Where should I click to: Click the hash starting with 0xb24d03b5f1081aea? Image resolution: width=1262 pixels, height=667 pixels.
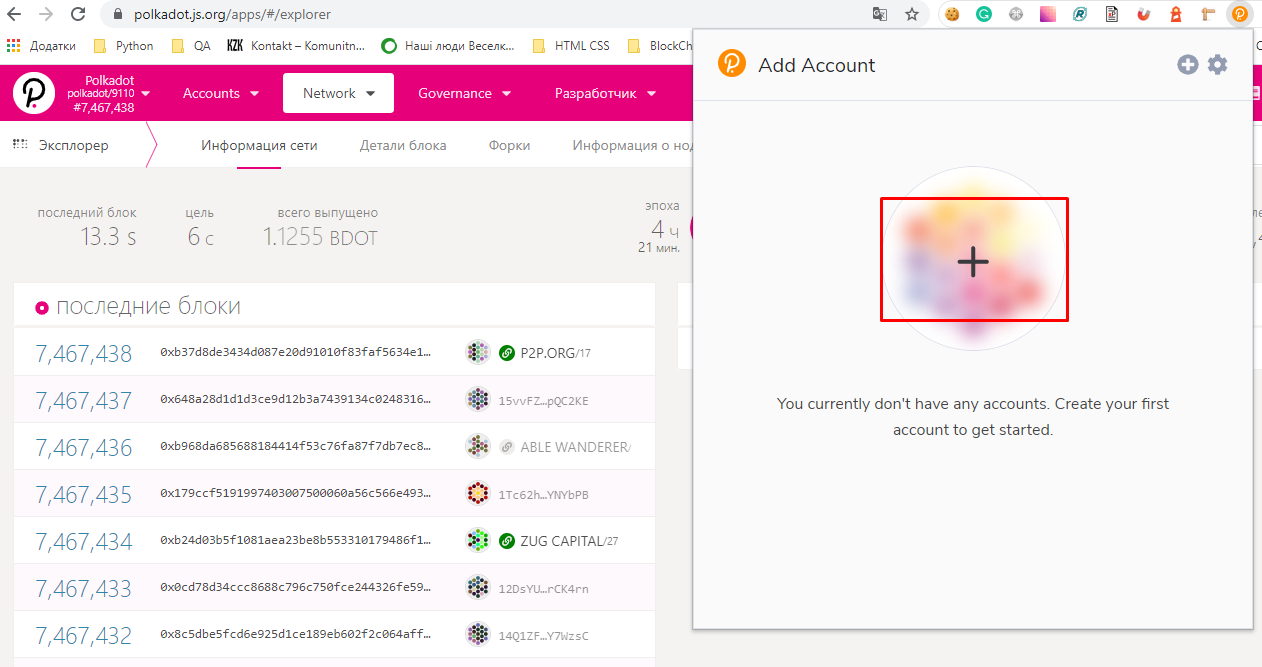pyautogui.click(x=296, y=541)
